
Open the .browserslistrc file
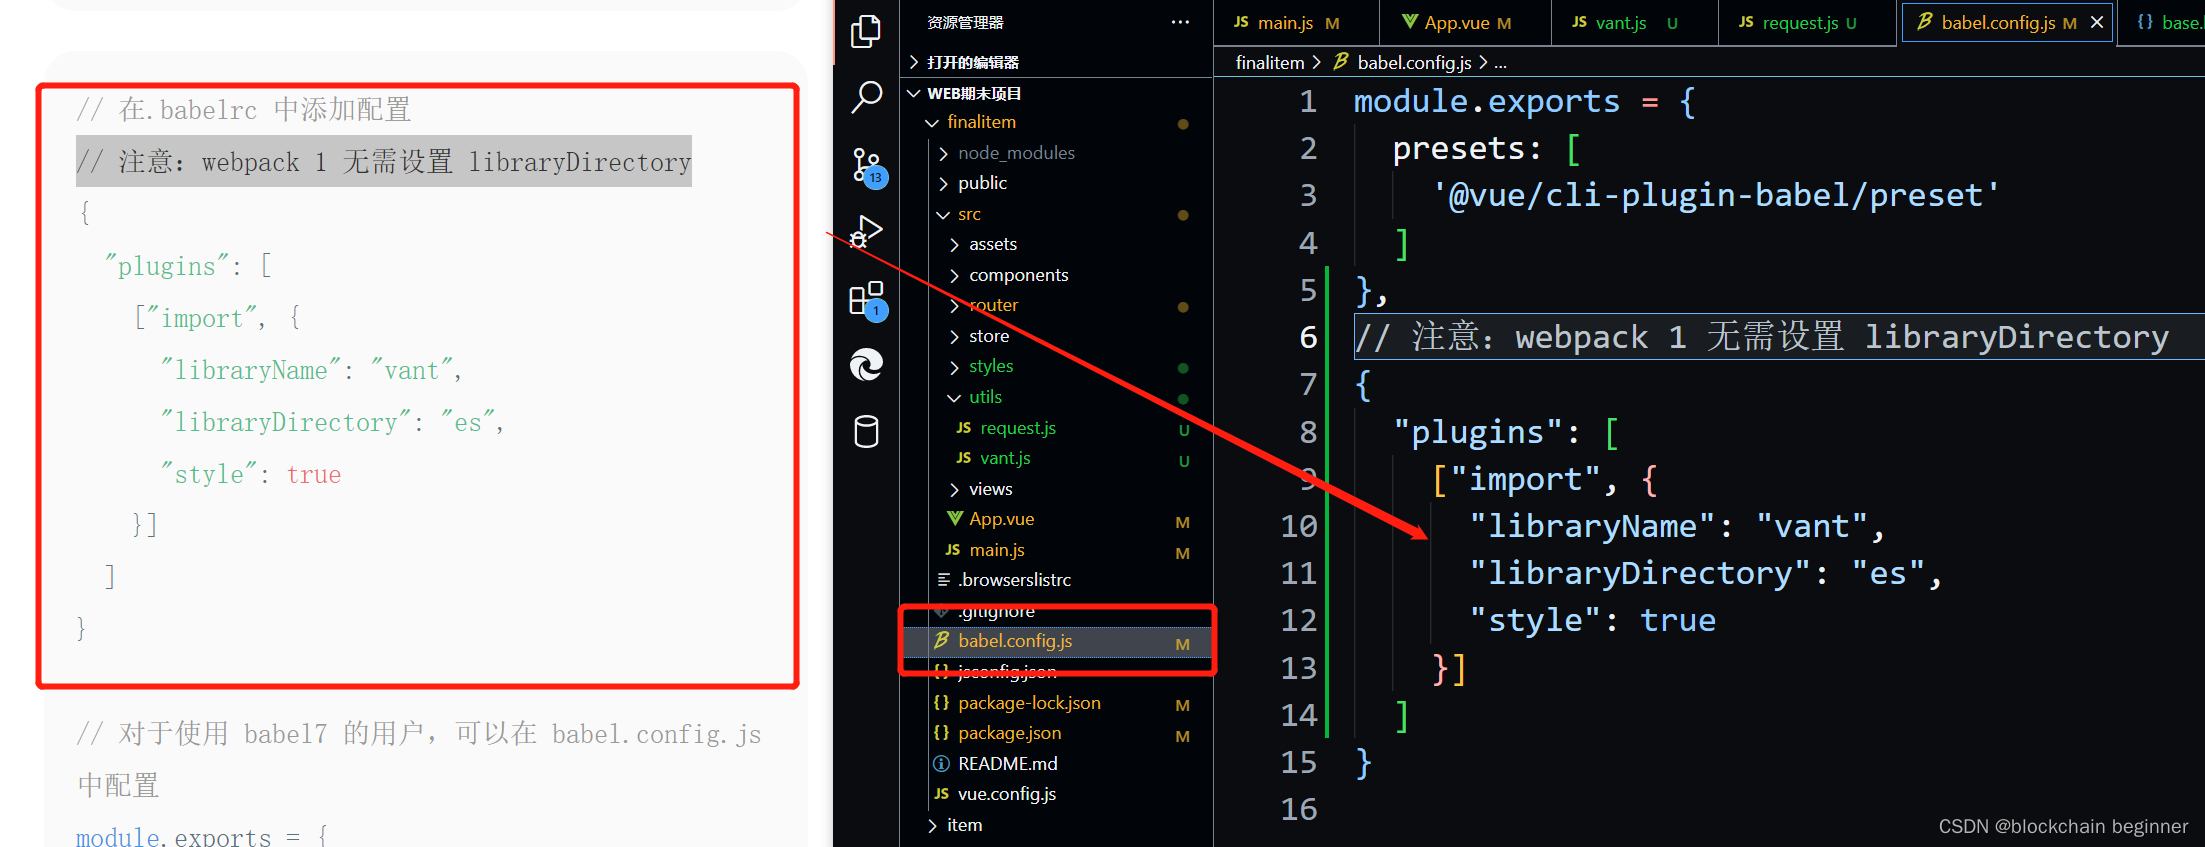coord(1056,580)
